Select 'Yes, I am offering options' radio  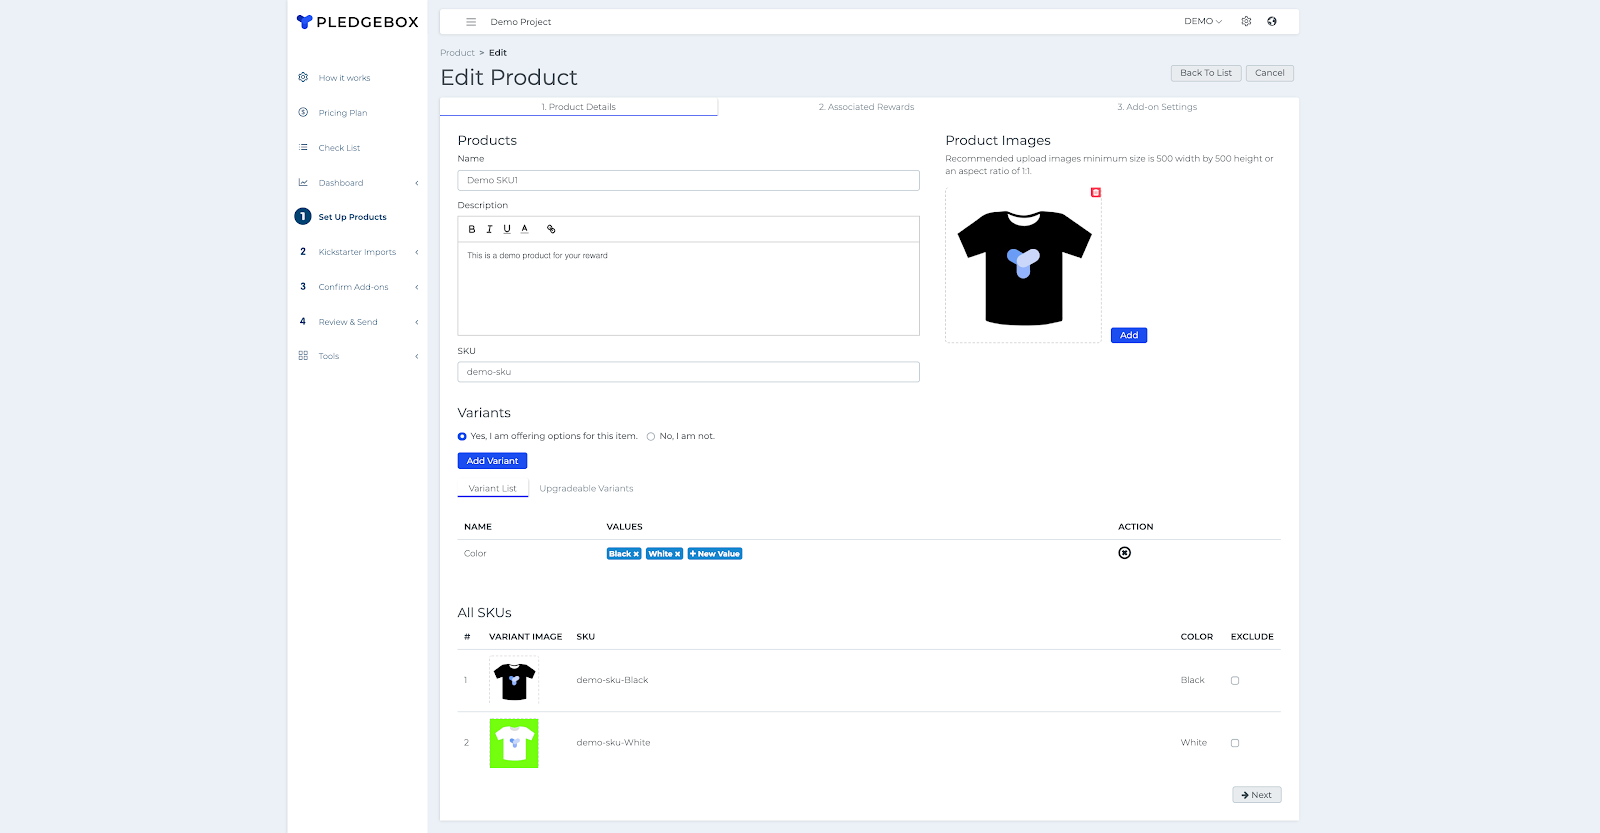click(462, 436)
